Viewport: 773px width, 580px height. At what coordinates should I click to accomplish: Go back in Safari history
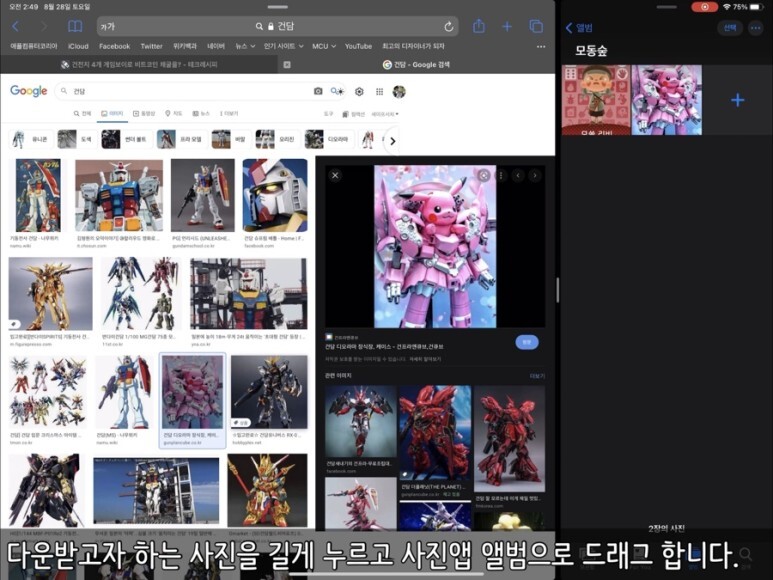coord(15,26)
